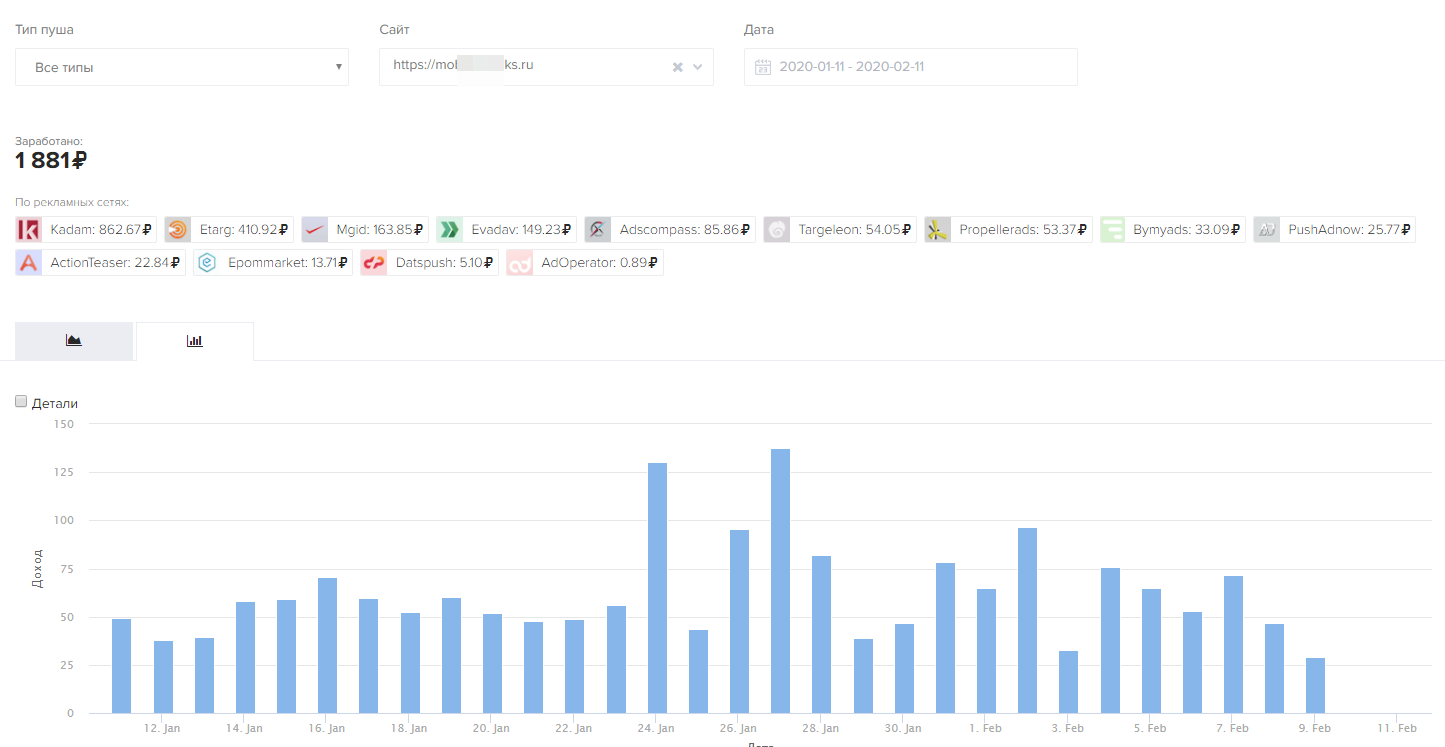
Task: Click the Propellerads propeller icon
Action: 937,230
